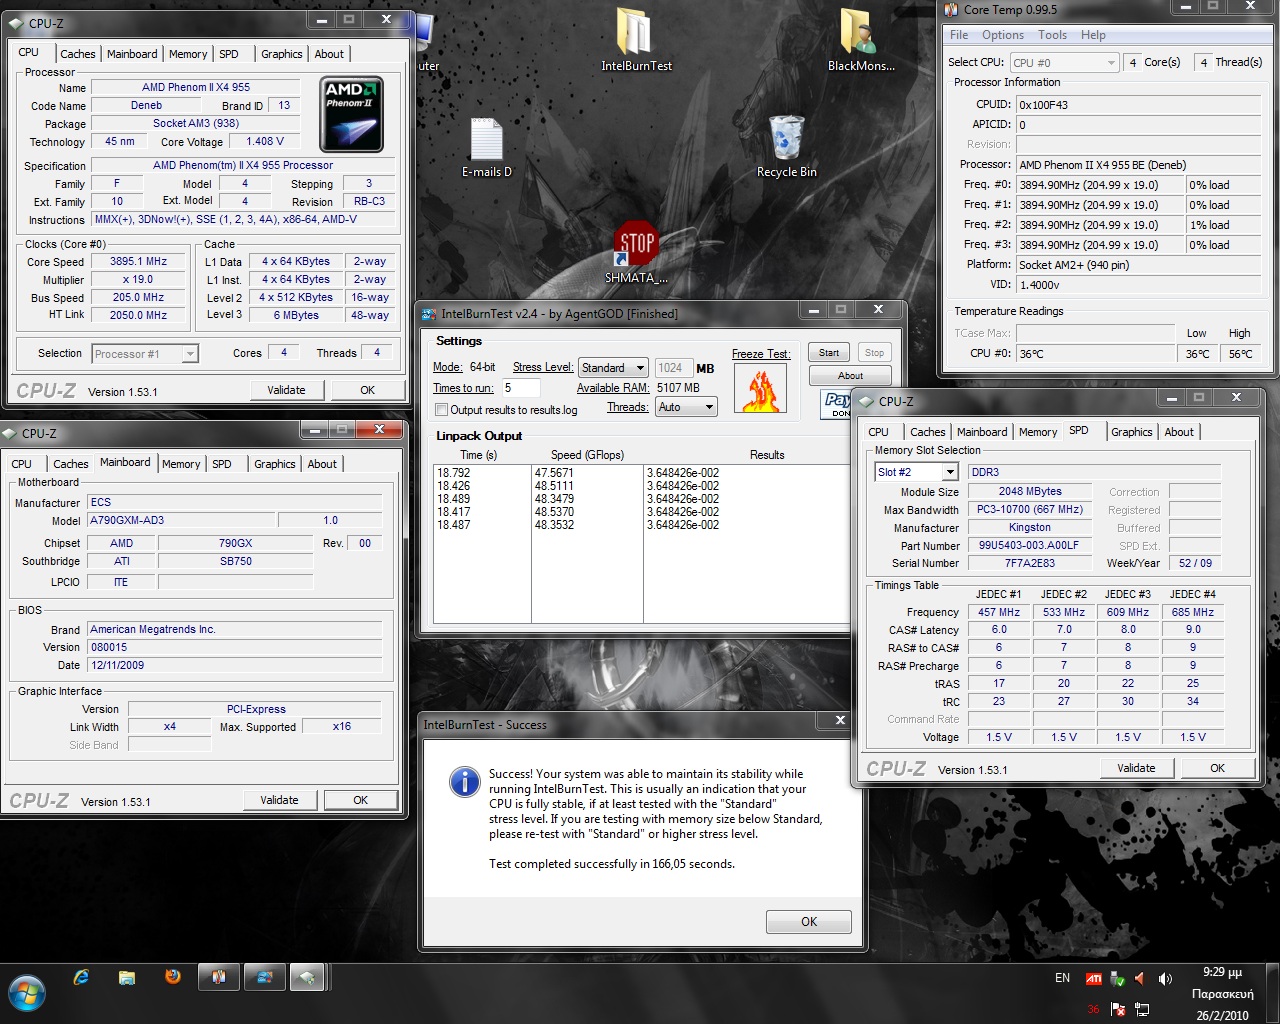1280x1024 pixels.
Task: Click the EN language indicator
Action: (1062, 978)
